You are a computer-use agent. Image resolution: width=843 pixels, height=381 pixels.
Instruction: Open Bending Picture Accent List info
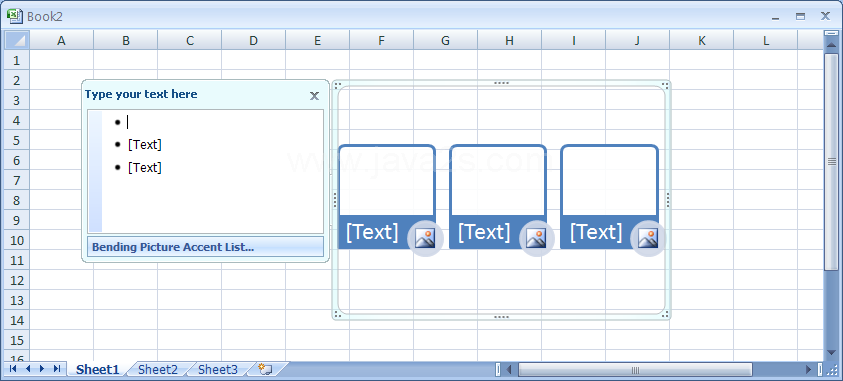[x=205, y=247]
